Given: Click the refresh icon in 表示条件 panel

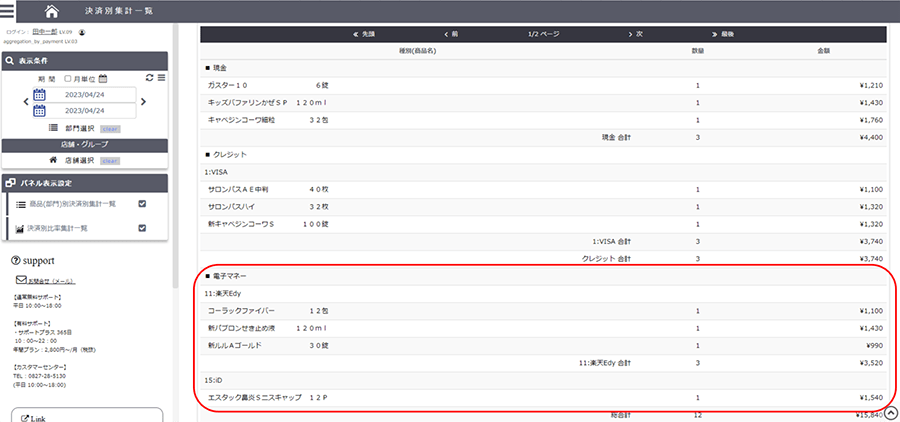Looking at the screenshot, I should (x=149, y=78).
